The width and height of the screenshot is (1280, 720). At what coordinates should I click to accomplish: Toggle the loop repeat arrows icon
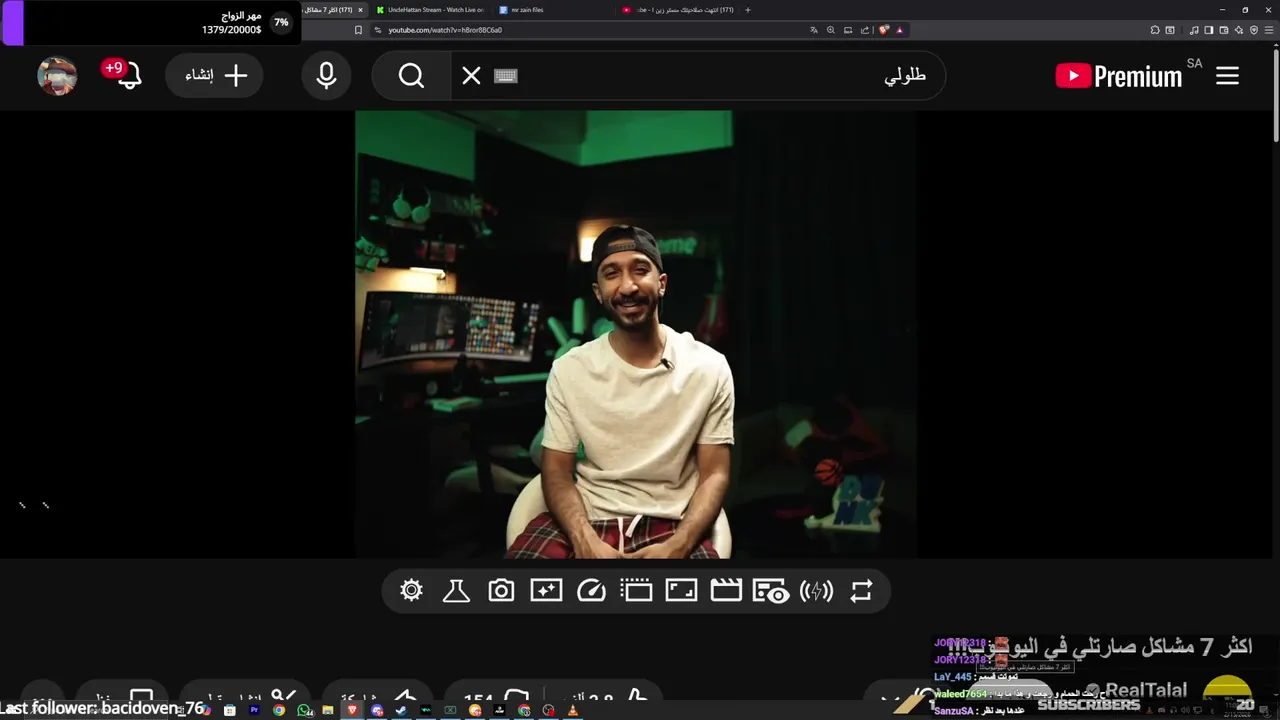coord(861,591)
